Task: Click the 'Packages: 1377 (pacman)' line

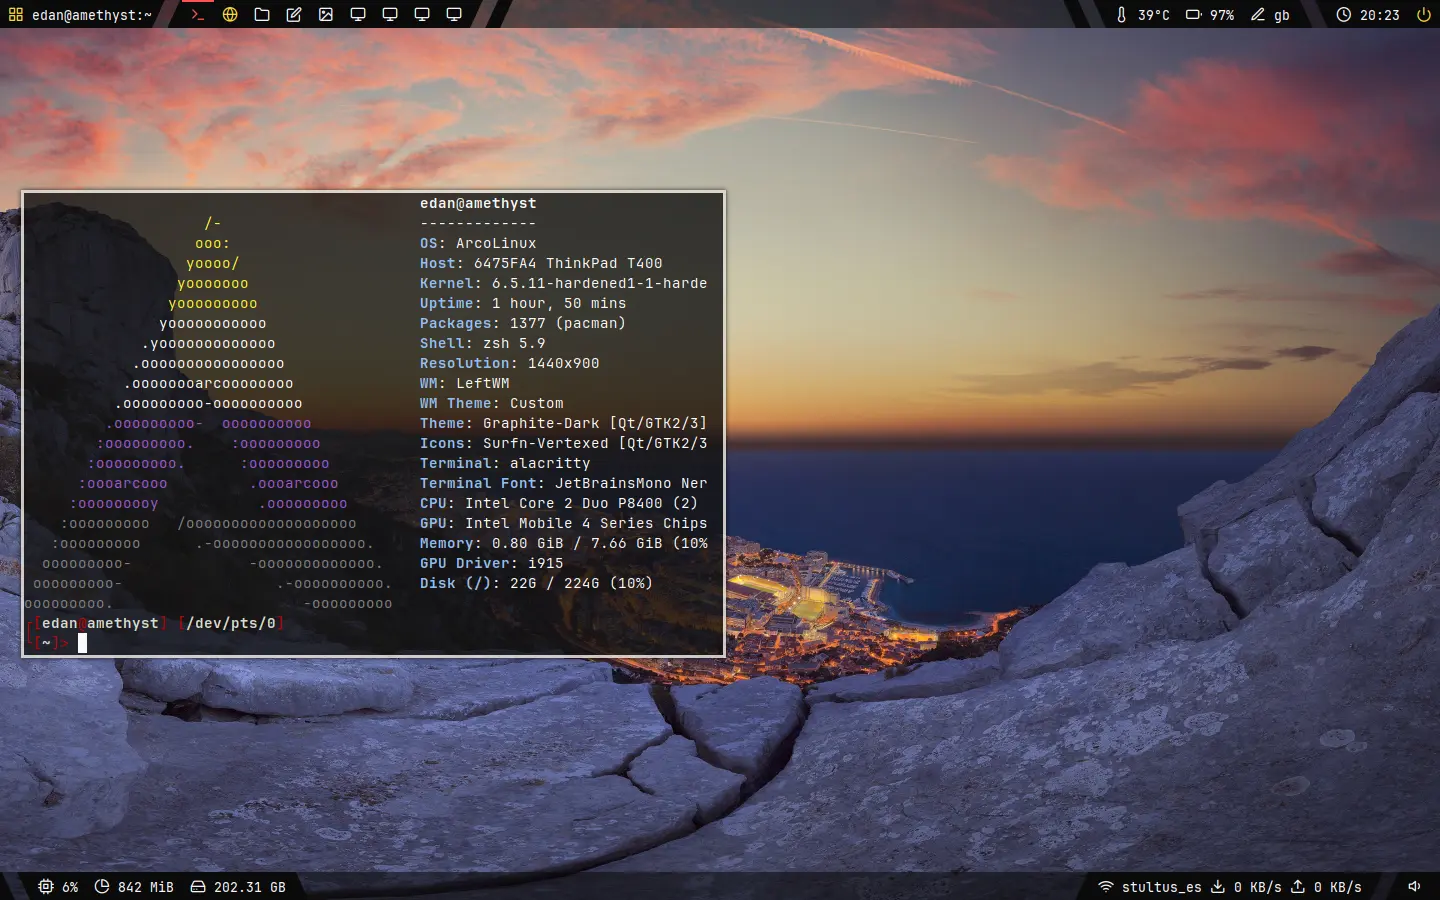Action: tap(523, 323)
